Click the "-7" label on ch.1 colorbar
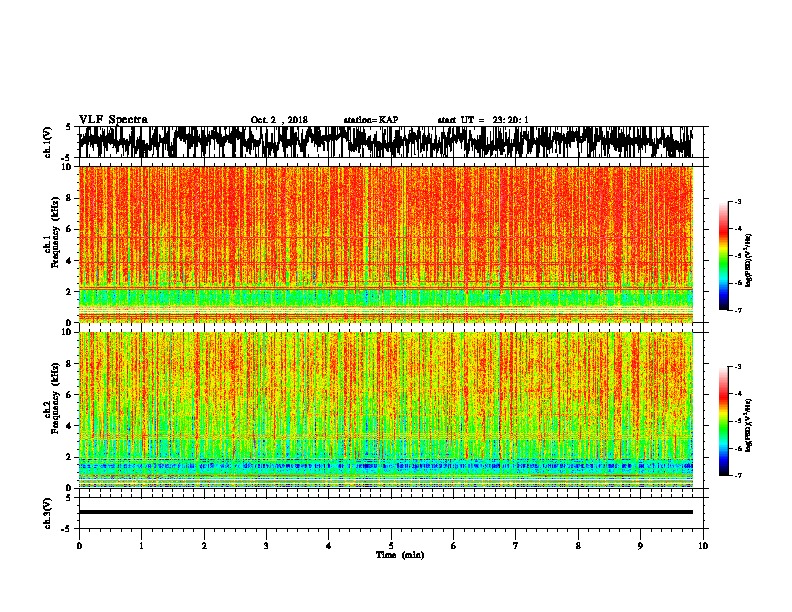Image resolution: width=792 pixels, height=612 pixels. (x=738, y=310)
